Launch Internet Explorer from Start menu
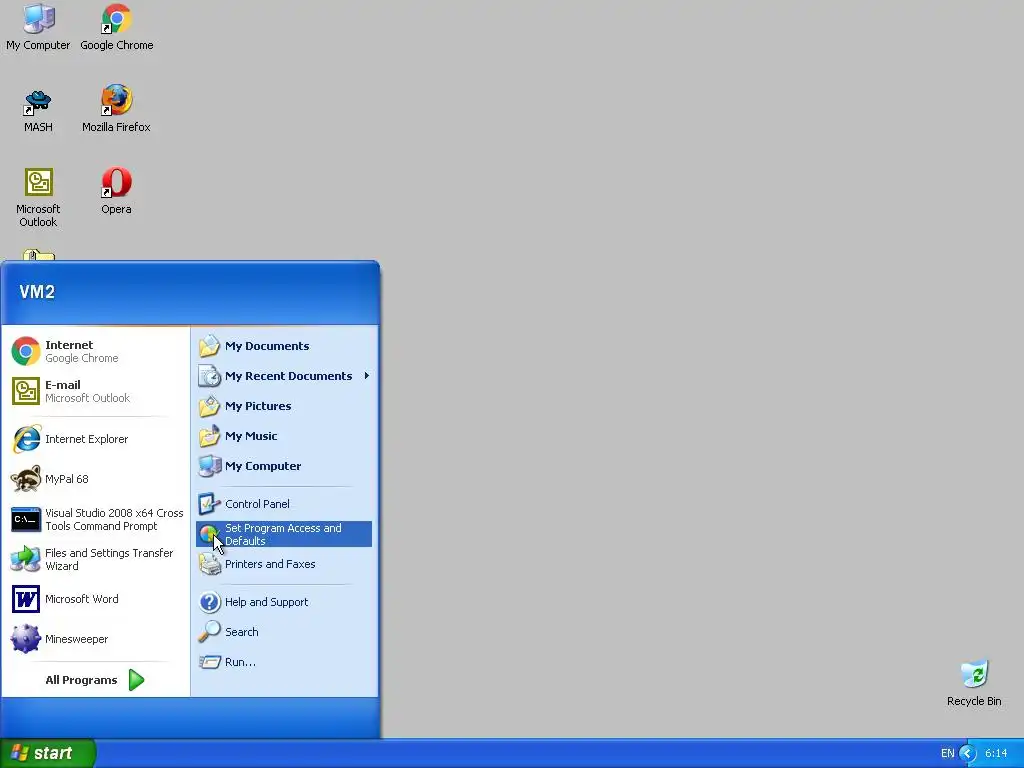Screen dimensions: 1024x768 pos(95,439)
